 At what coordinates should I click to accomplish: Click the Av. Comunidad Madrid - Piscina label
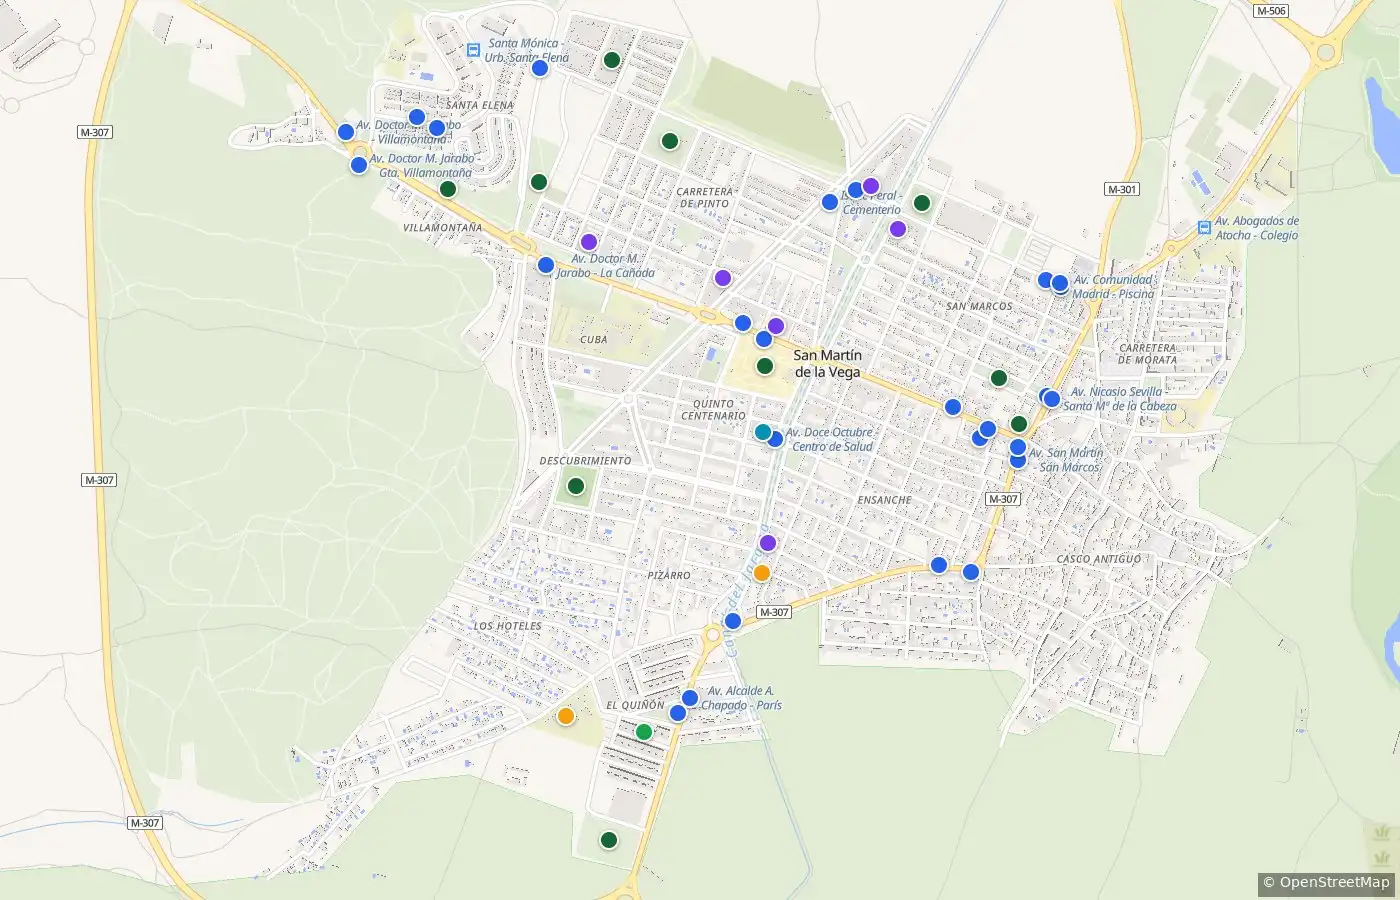point(1113,287)
